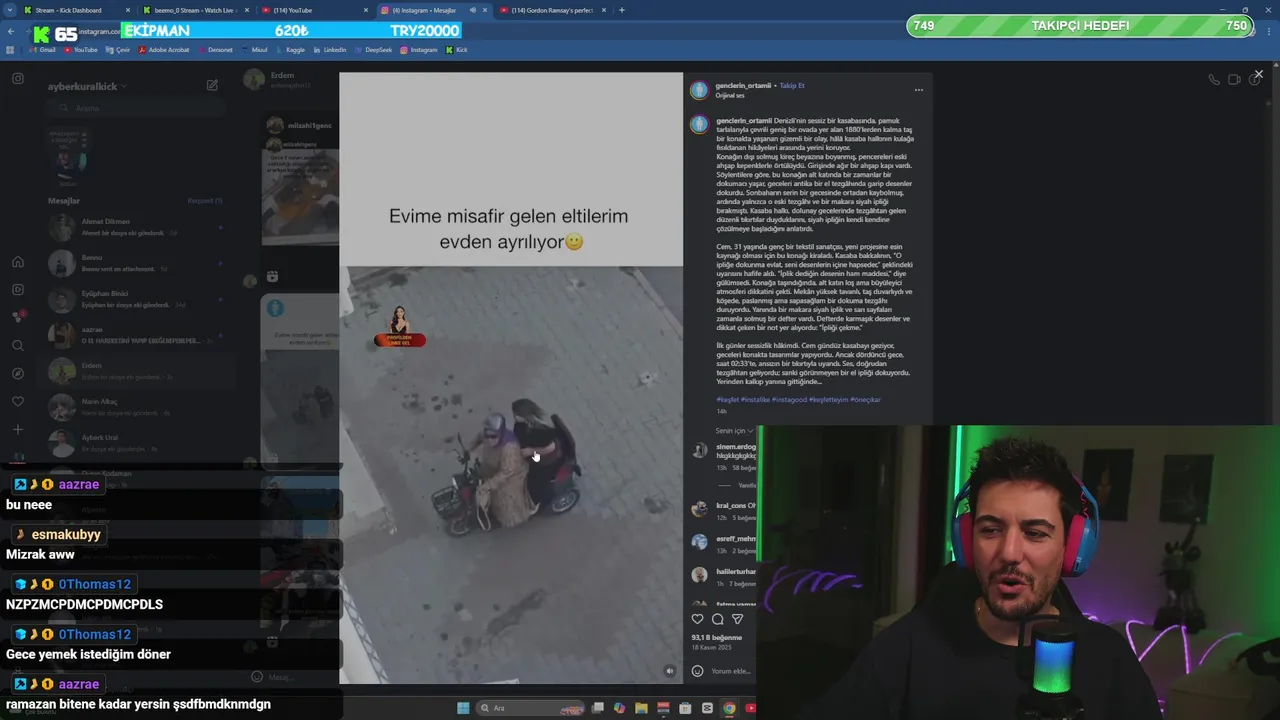Screen dimensions: 1280x720
Task: Open conversation info icon in chat header
Action: [x=1254, y=79]
